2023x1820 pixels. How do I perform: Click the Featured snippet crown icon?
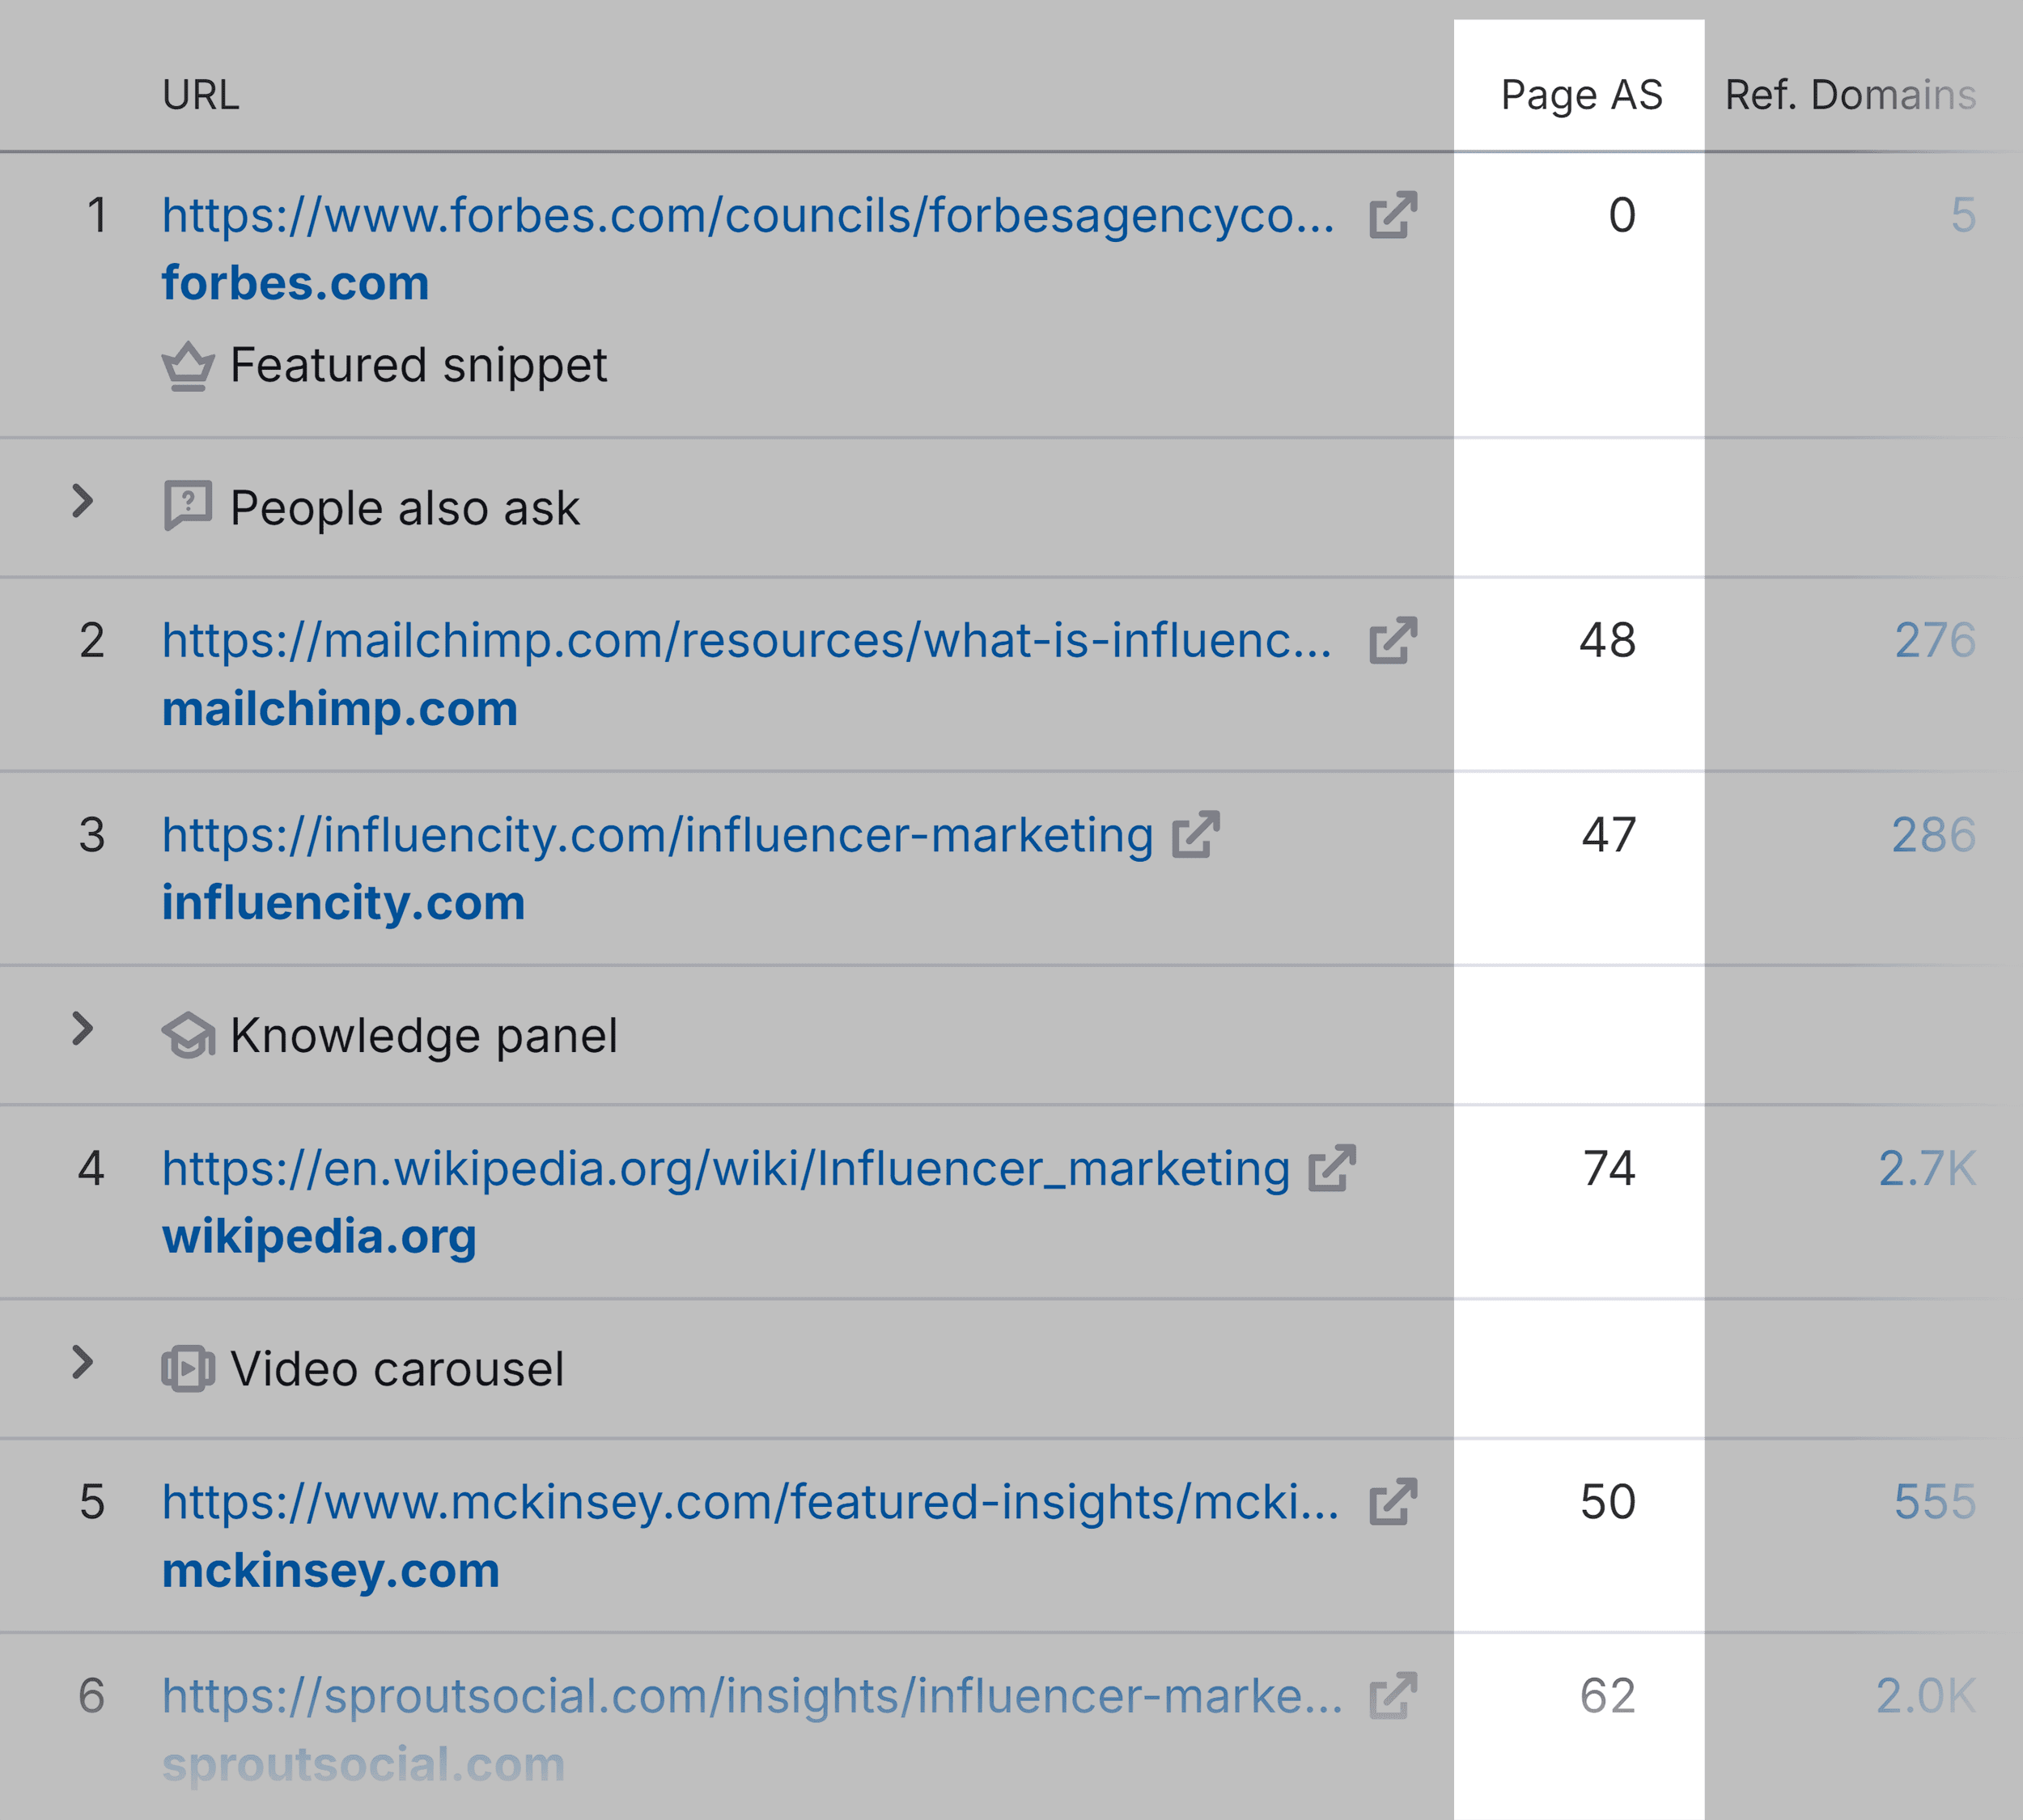pyautogui.click(x=188, y=366)
